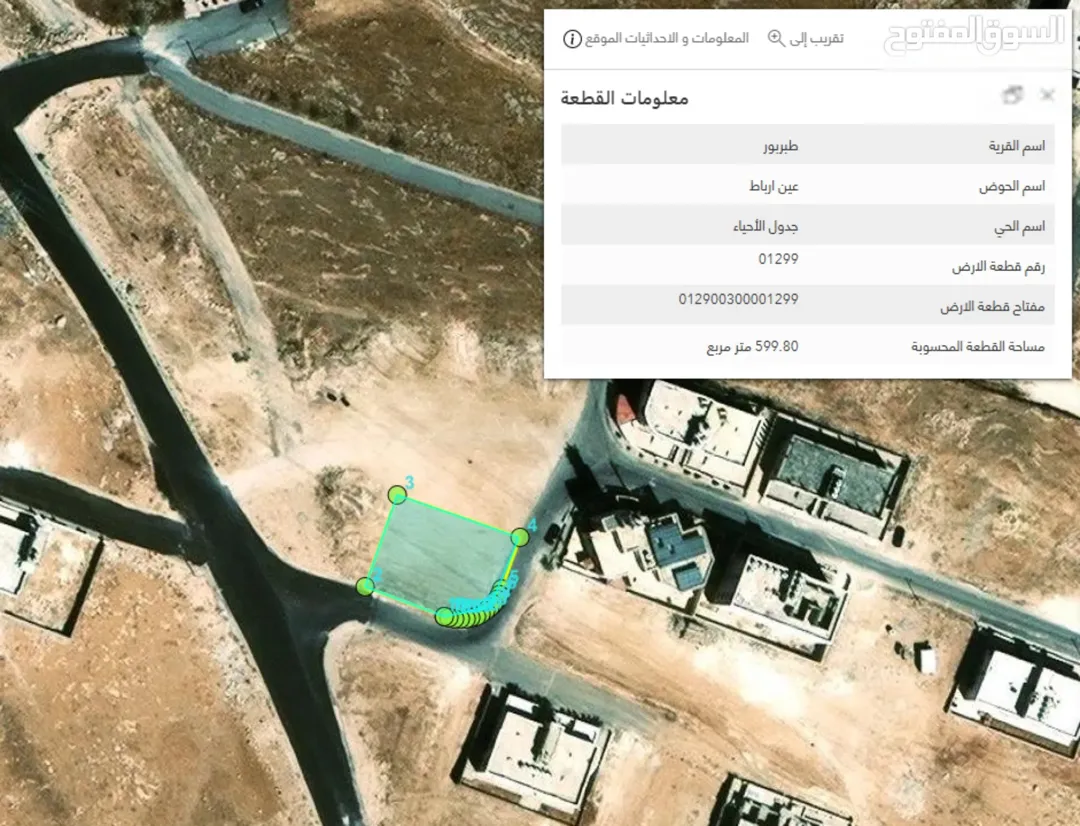Viewport: 1080px width, 826px height.
Task: Select parcel vertex marker number 3
Action: pos(397,495)
